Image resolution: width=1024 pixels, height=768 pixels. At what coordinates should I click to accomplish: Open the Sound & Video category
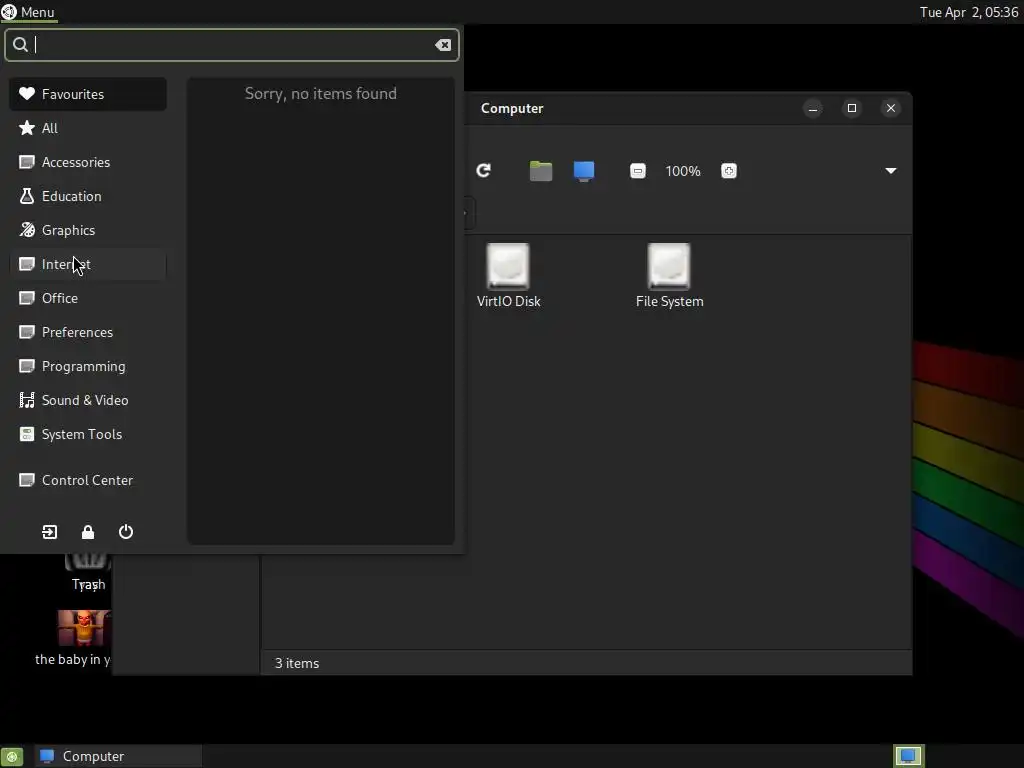[88, 400]
